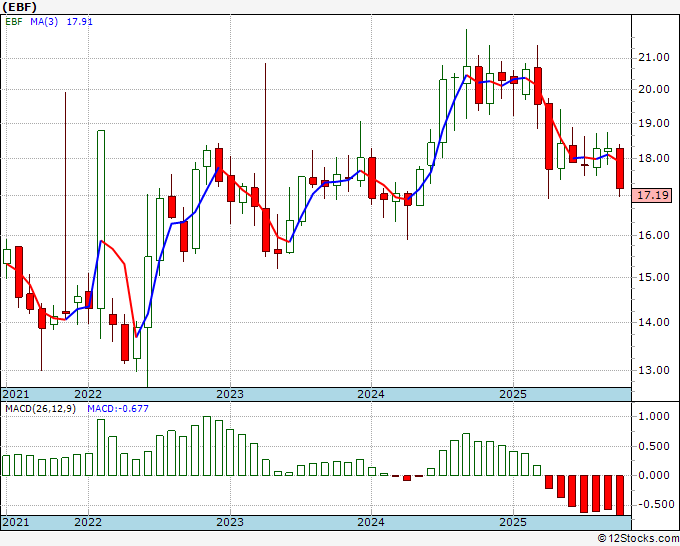Click the 2022 label on price chart axis

pos(88,395)
